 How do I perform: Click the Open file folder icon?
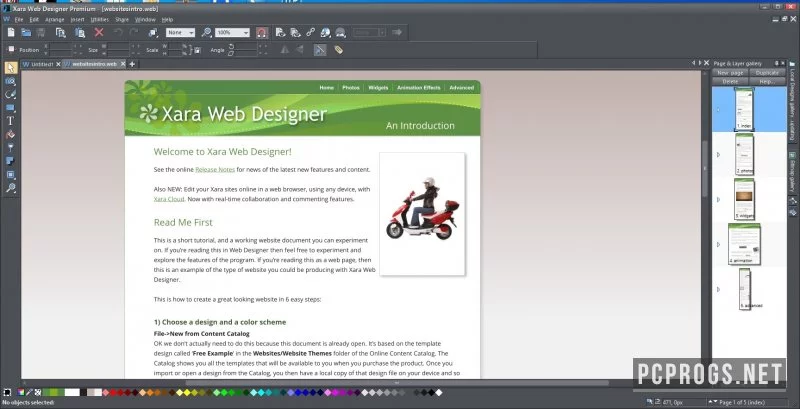[x=26, y=33]
